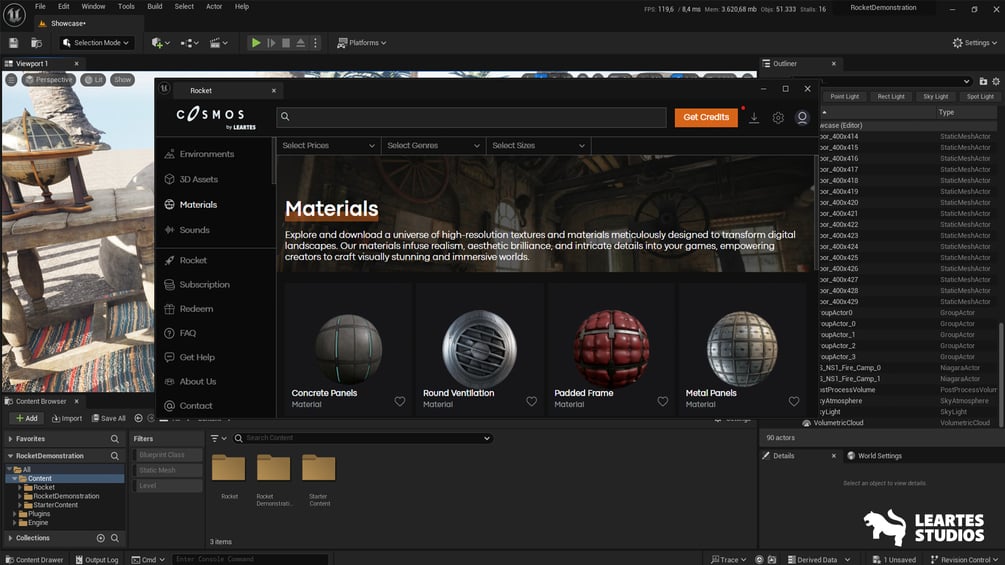Open the Starter Content folder thumbnail
The image size is (1005, 565).
pos(319,468)
